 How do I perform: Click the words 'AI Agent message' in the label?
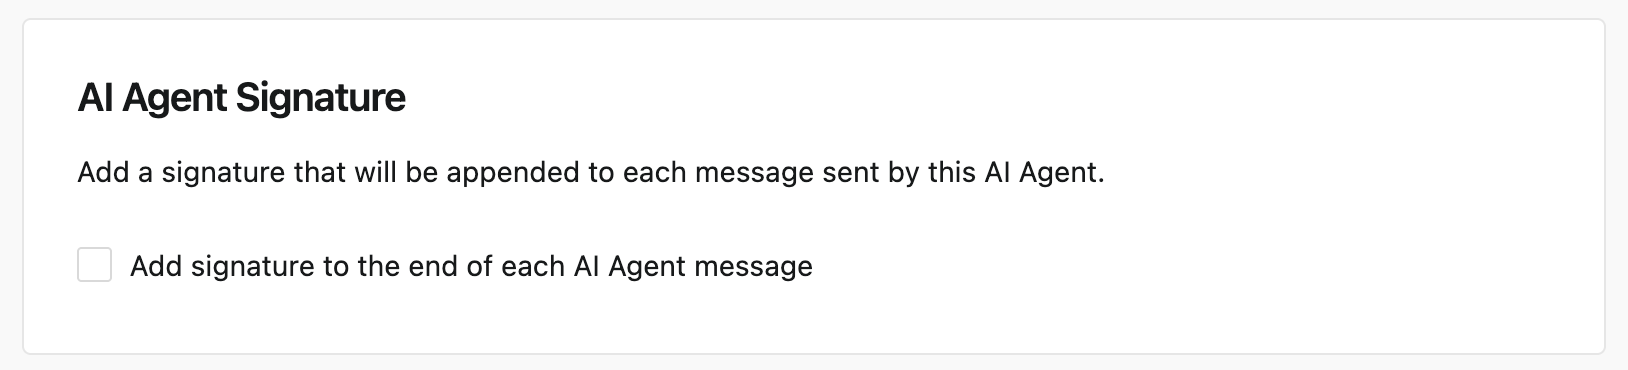tap(693, 266)
